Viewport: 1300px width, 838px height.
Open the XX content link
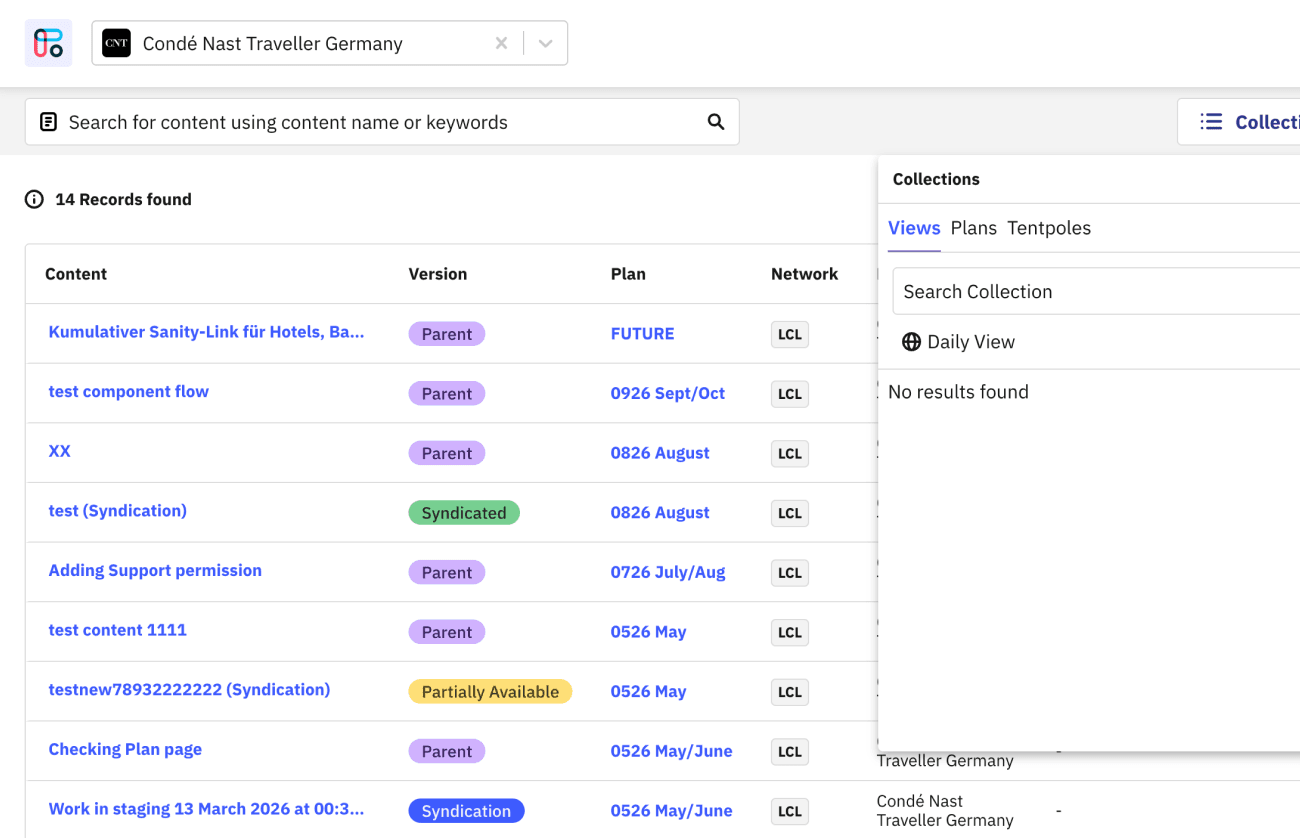59,451
